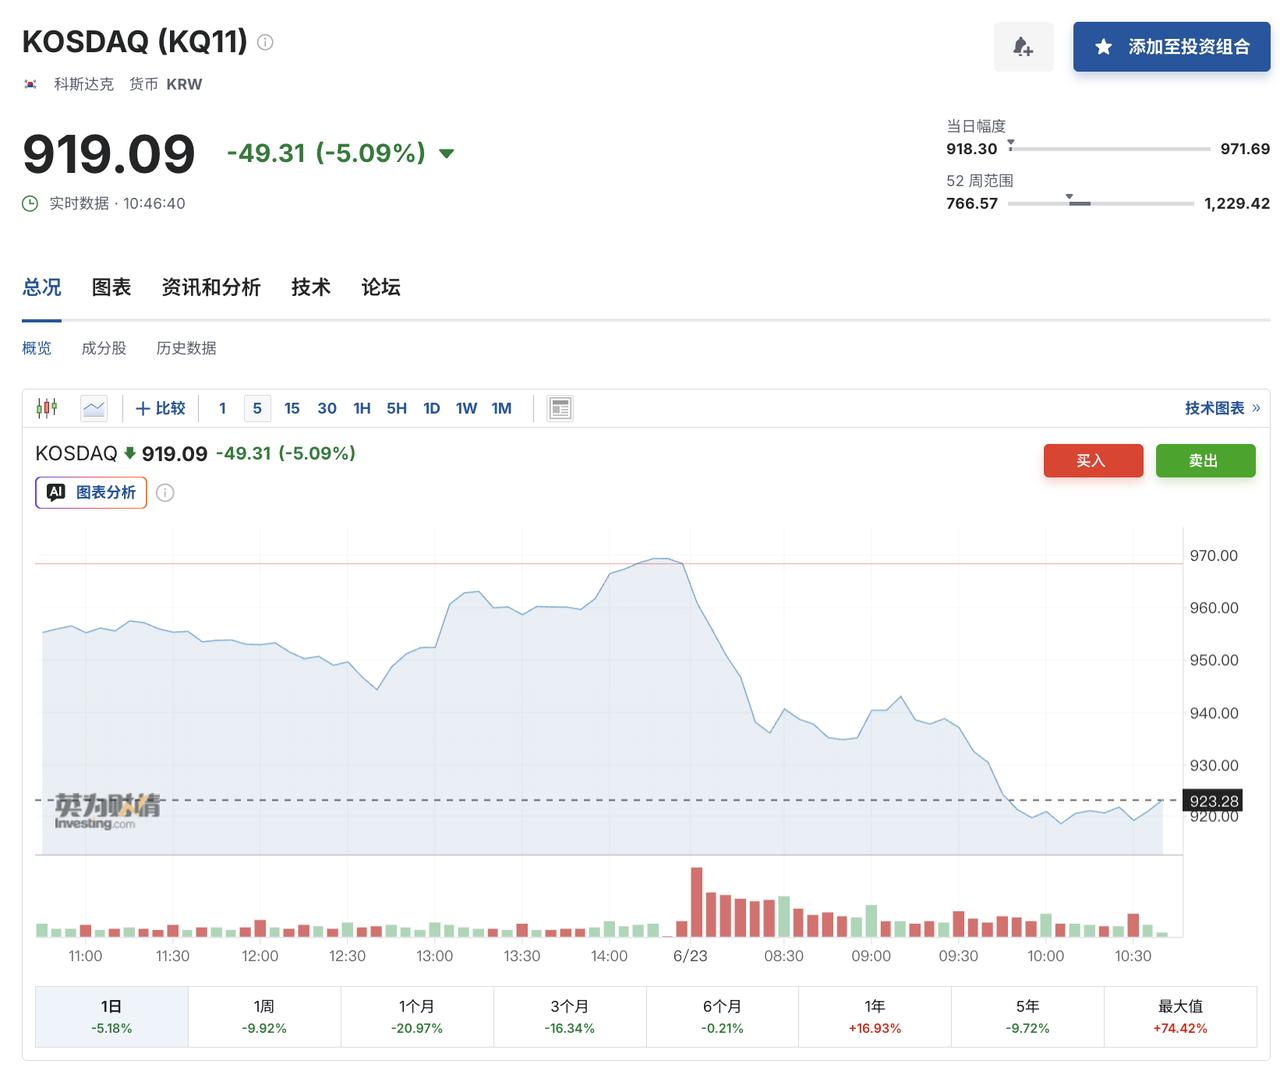Image resolution: width=1280 pixels, height=1078 pixels.
Task: Open the 技术 tab
Action: (x=310, y=287)
